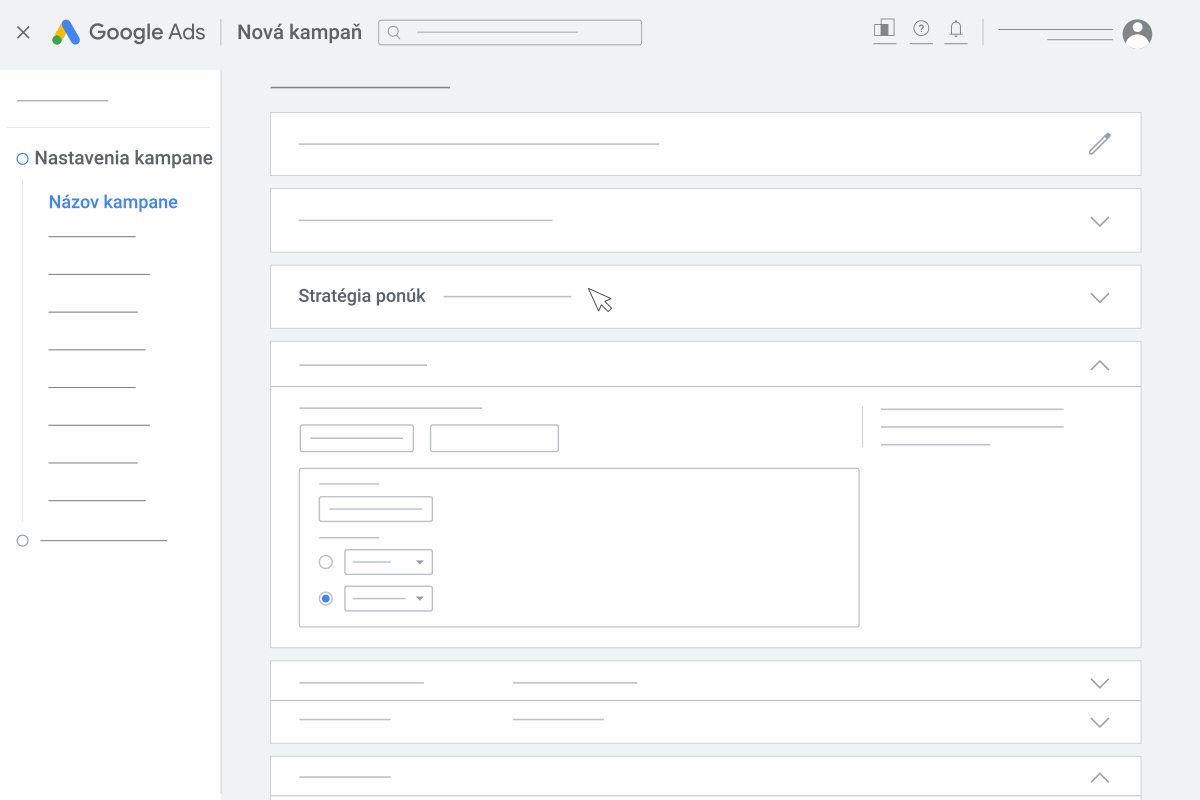Screen dimensions: 1200x800
Task: Select the unchecked radio button in budget box
Action: pyautogui.click(x=326, y=562)
